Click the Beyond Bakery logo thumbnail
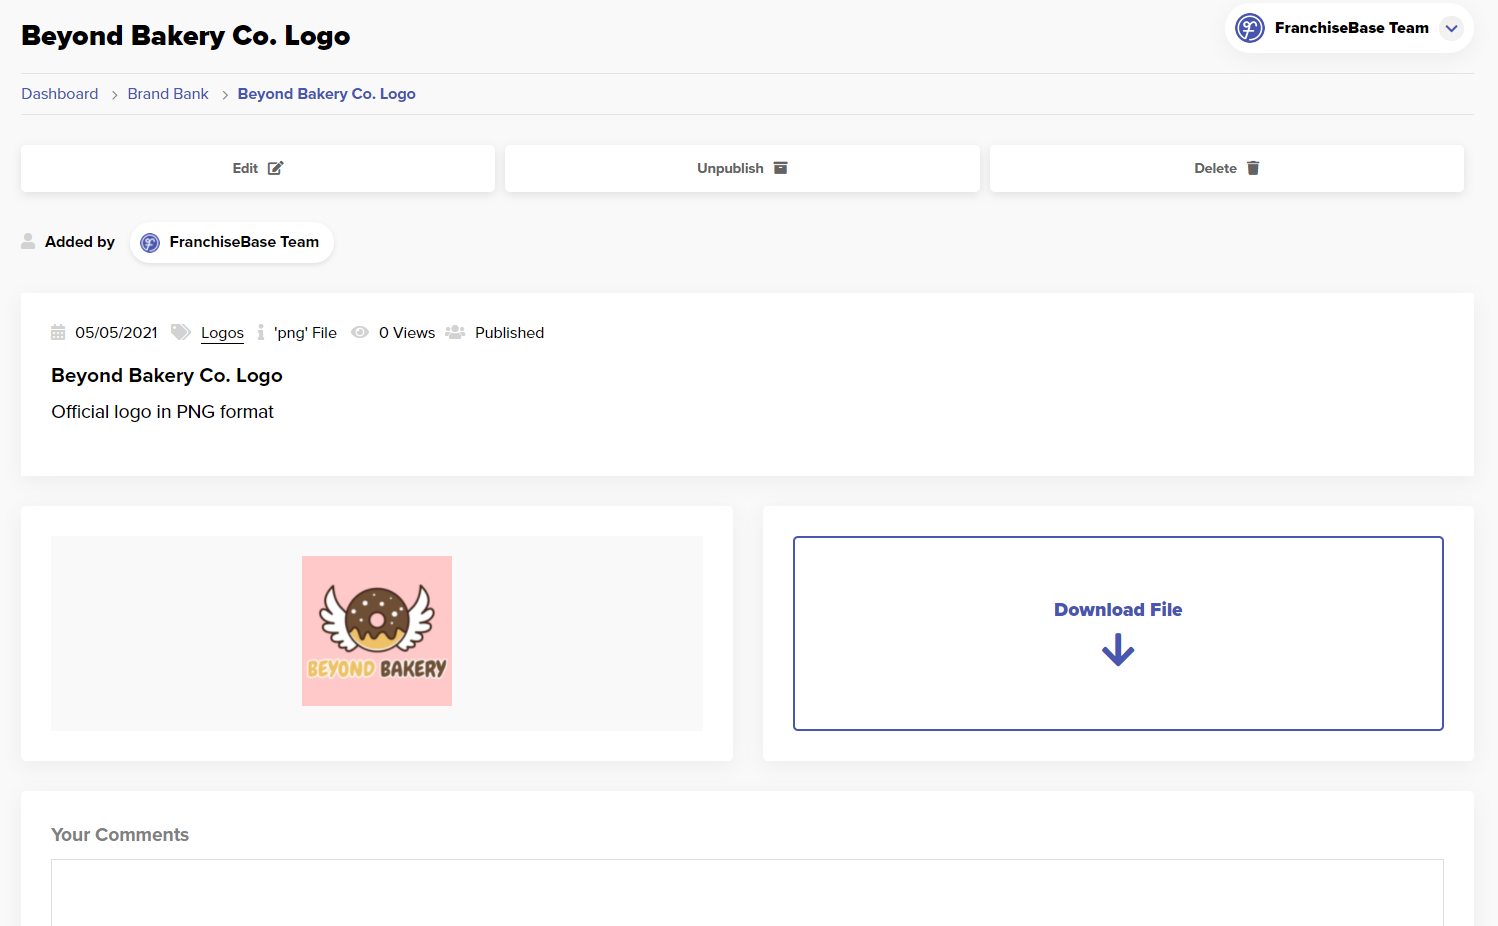Viewport: 1498px width, 926px height. pyautogui.click(x=376, y=630)
